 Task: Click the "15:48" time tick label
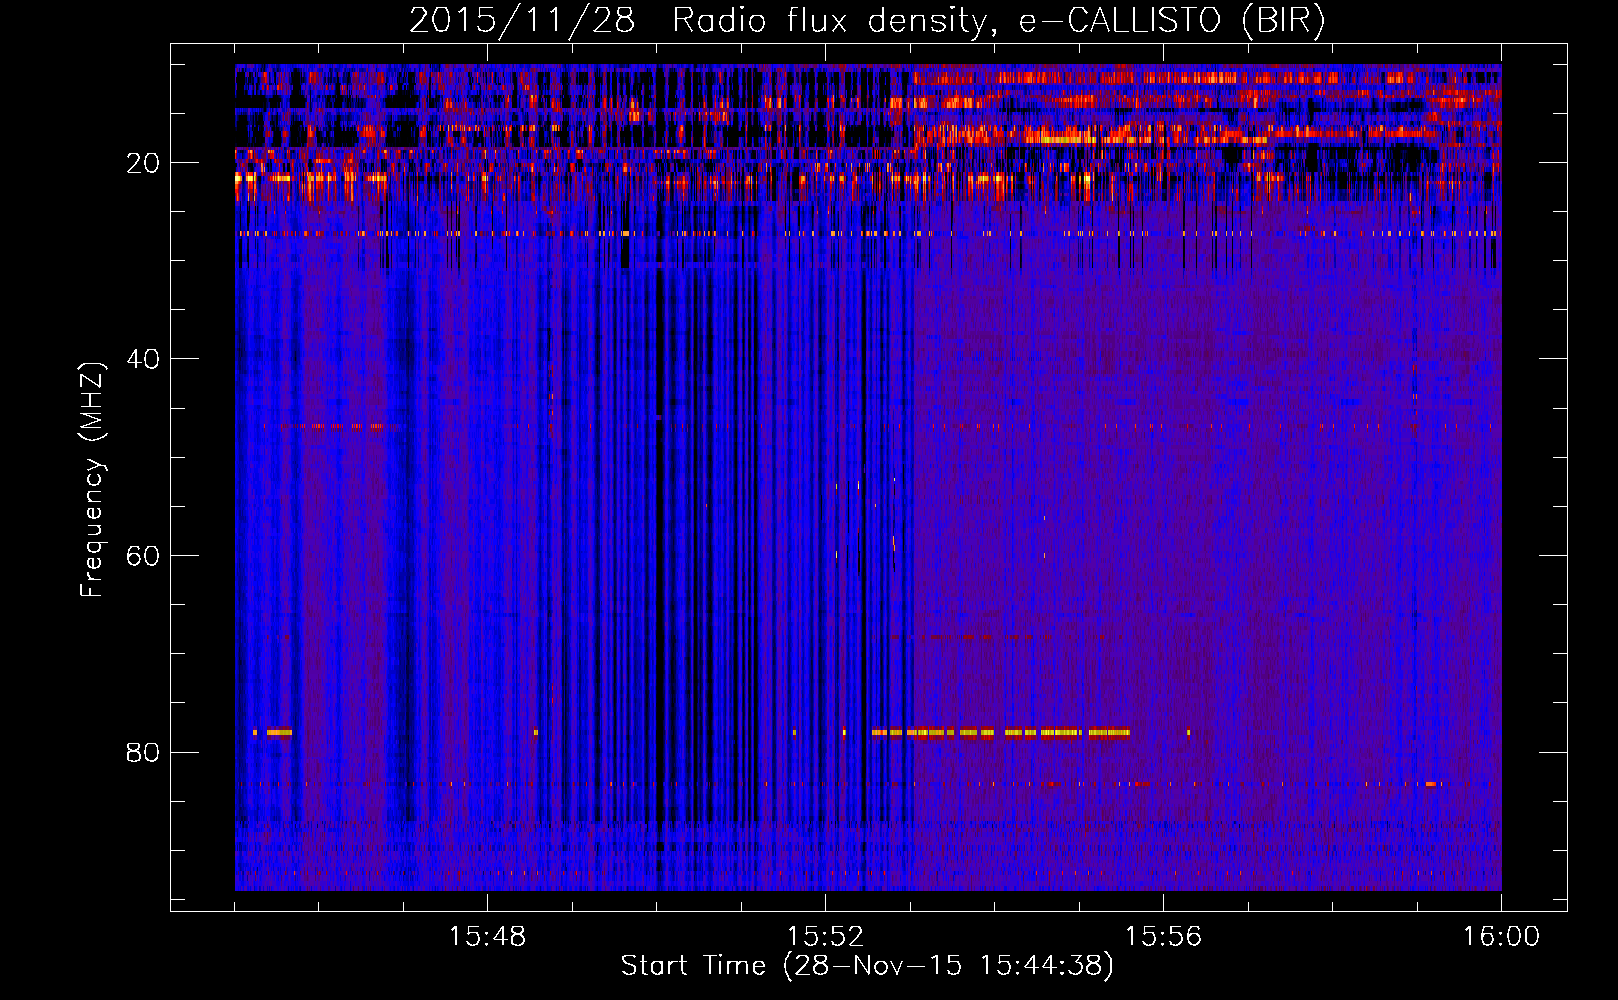487,937
